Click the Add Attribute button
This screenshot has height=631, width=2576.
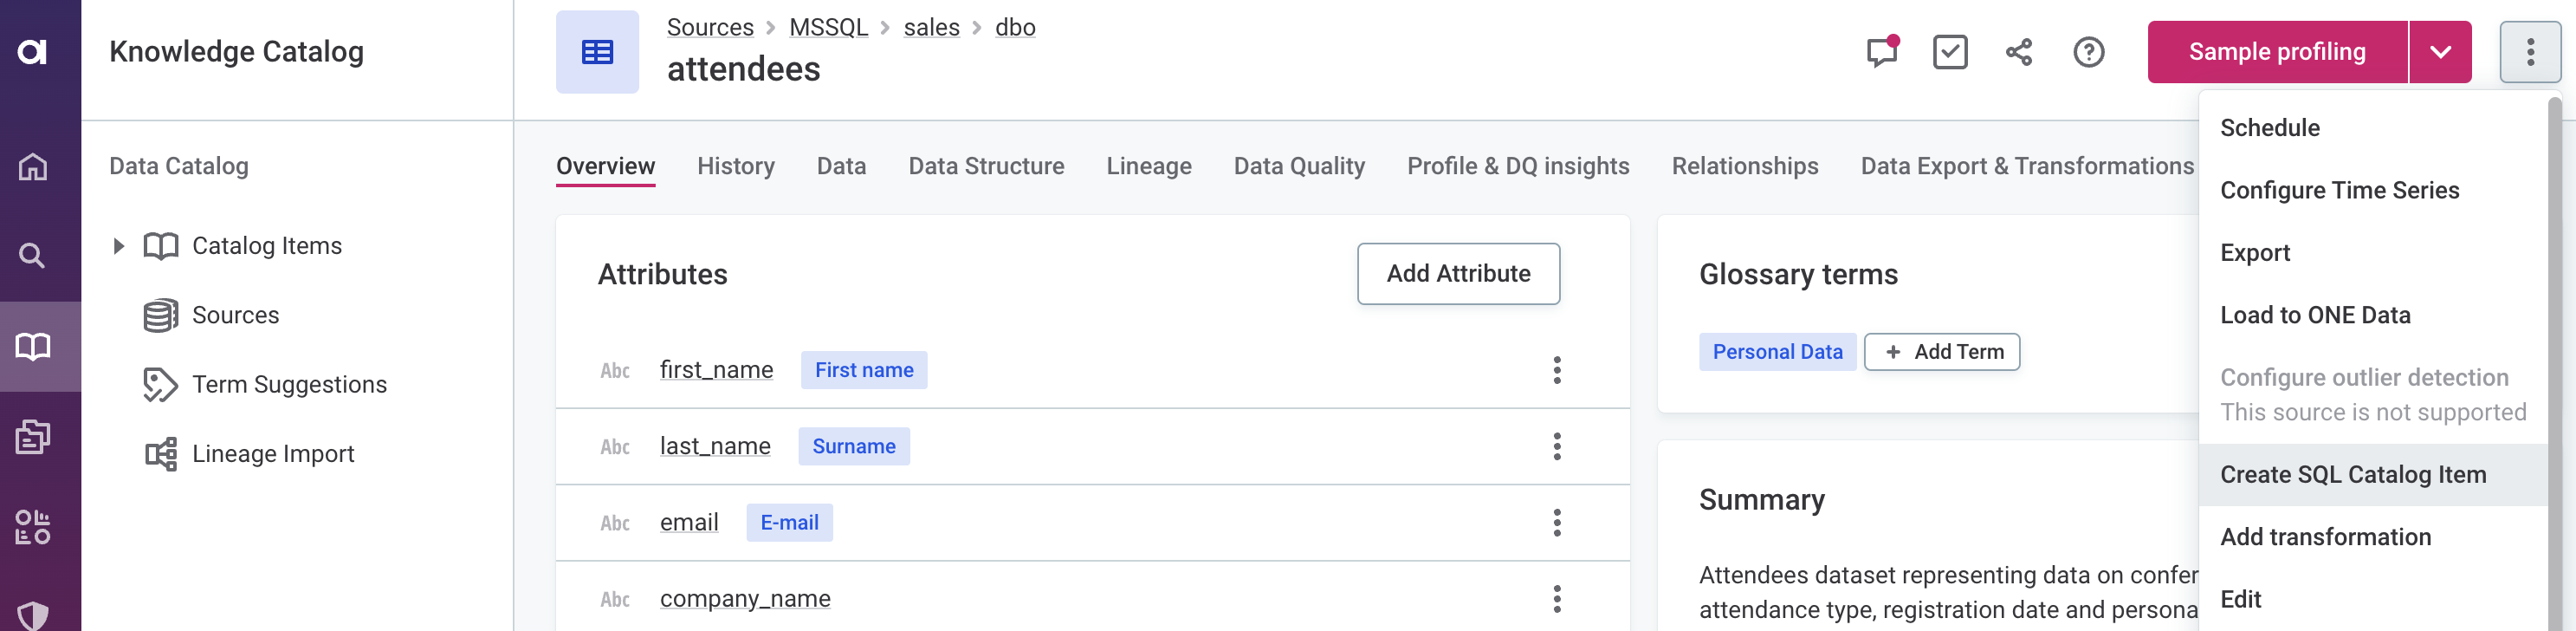coord(1458,274)
